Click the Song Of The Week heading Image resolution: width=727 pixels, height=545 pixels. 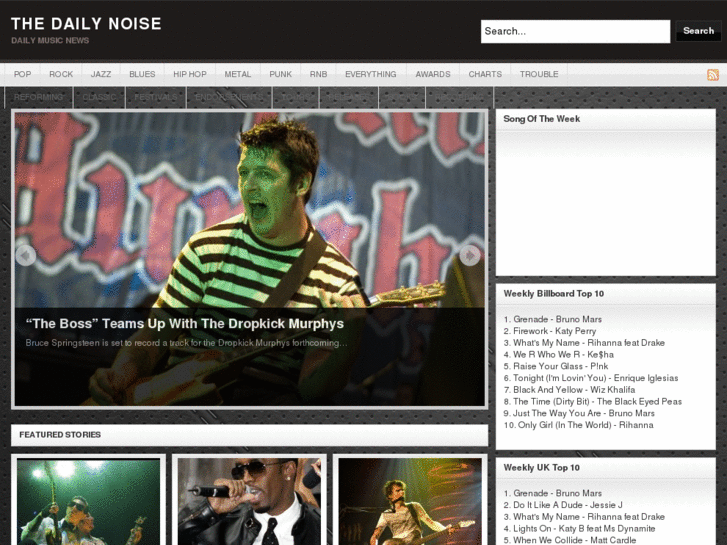pyautogui.click(x=542, y=119)
